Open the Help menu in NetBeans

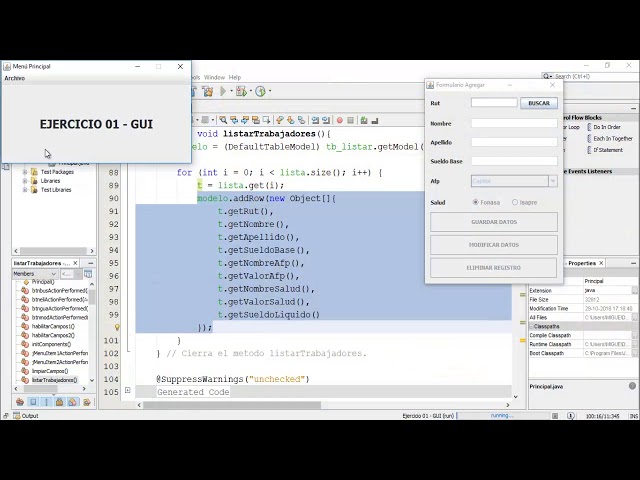pos(235,77)
